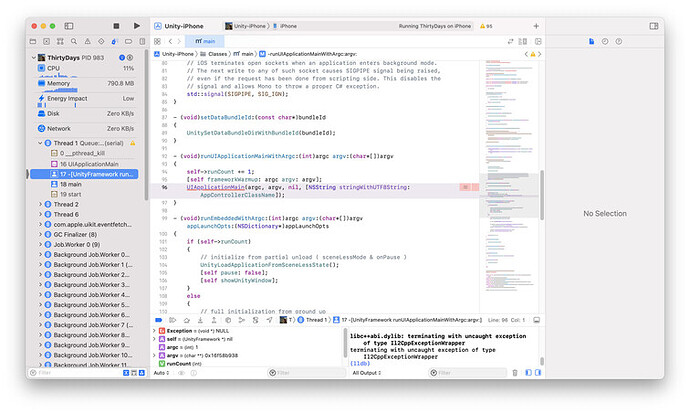Image resolution: width=690 pixels, height=412 pixels.
Task: Select the Quick Help inspector tab
Action: (619, 41)
